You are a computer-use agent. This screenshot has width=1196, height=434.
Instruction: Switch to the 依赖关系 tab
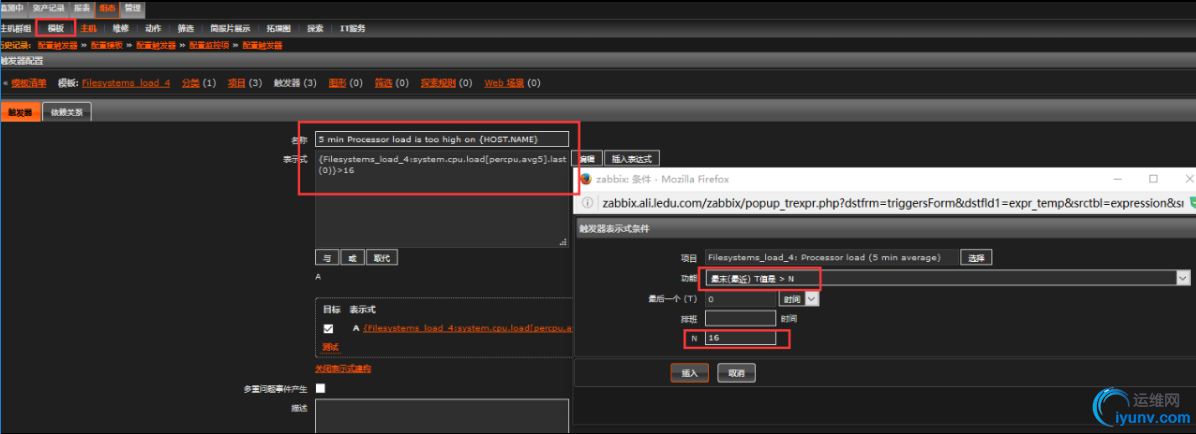(67, 112)
